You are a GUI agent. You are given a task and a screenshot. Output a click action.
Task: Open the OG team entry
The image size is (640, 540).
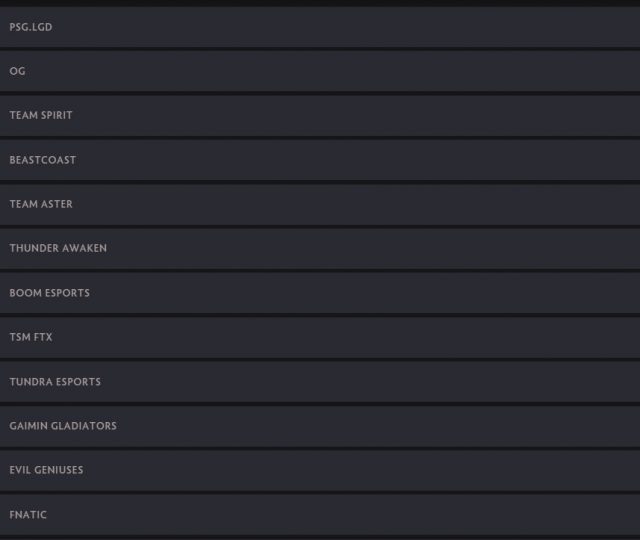[320, 71]
